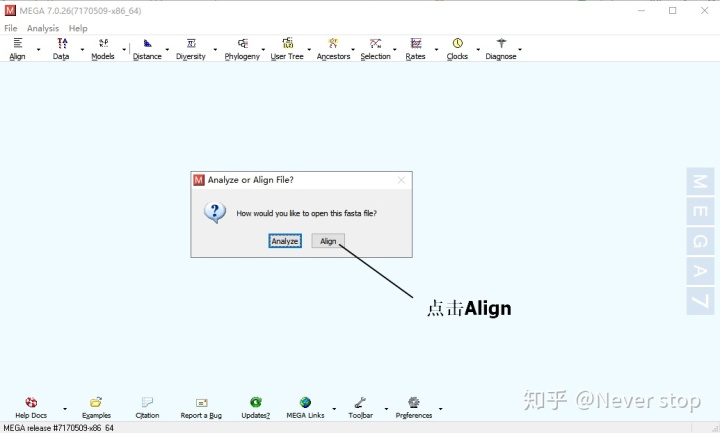Expand the Data dropdown arrow

coord(83,50)
